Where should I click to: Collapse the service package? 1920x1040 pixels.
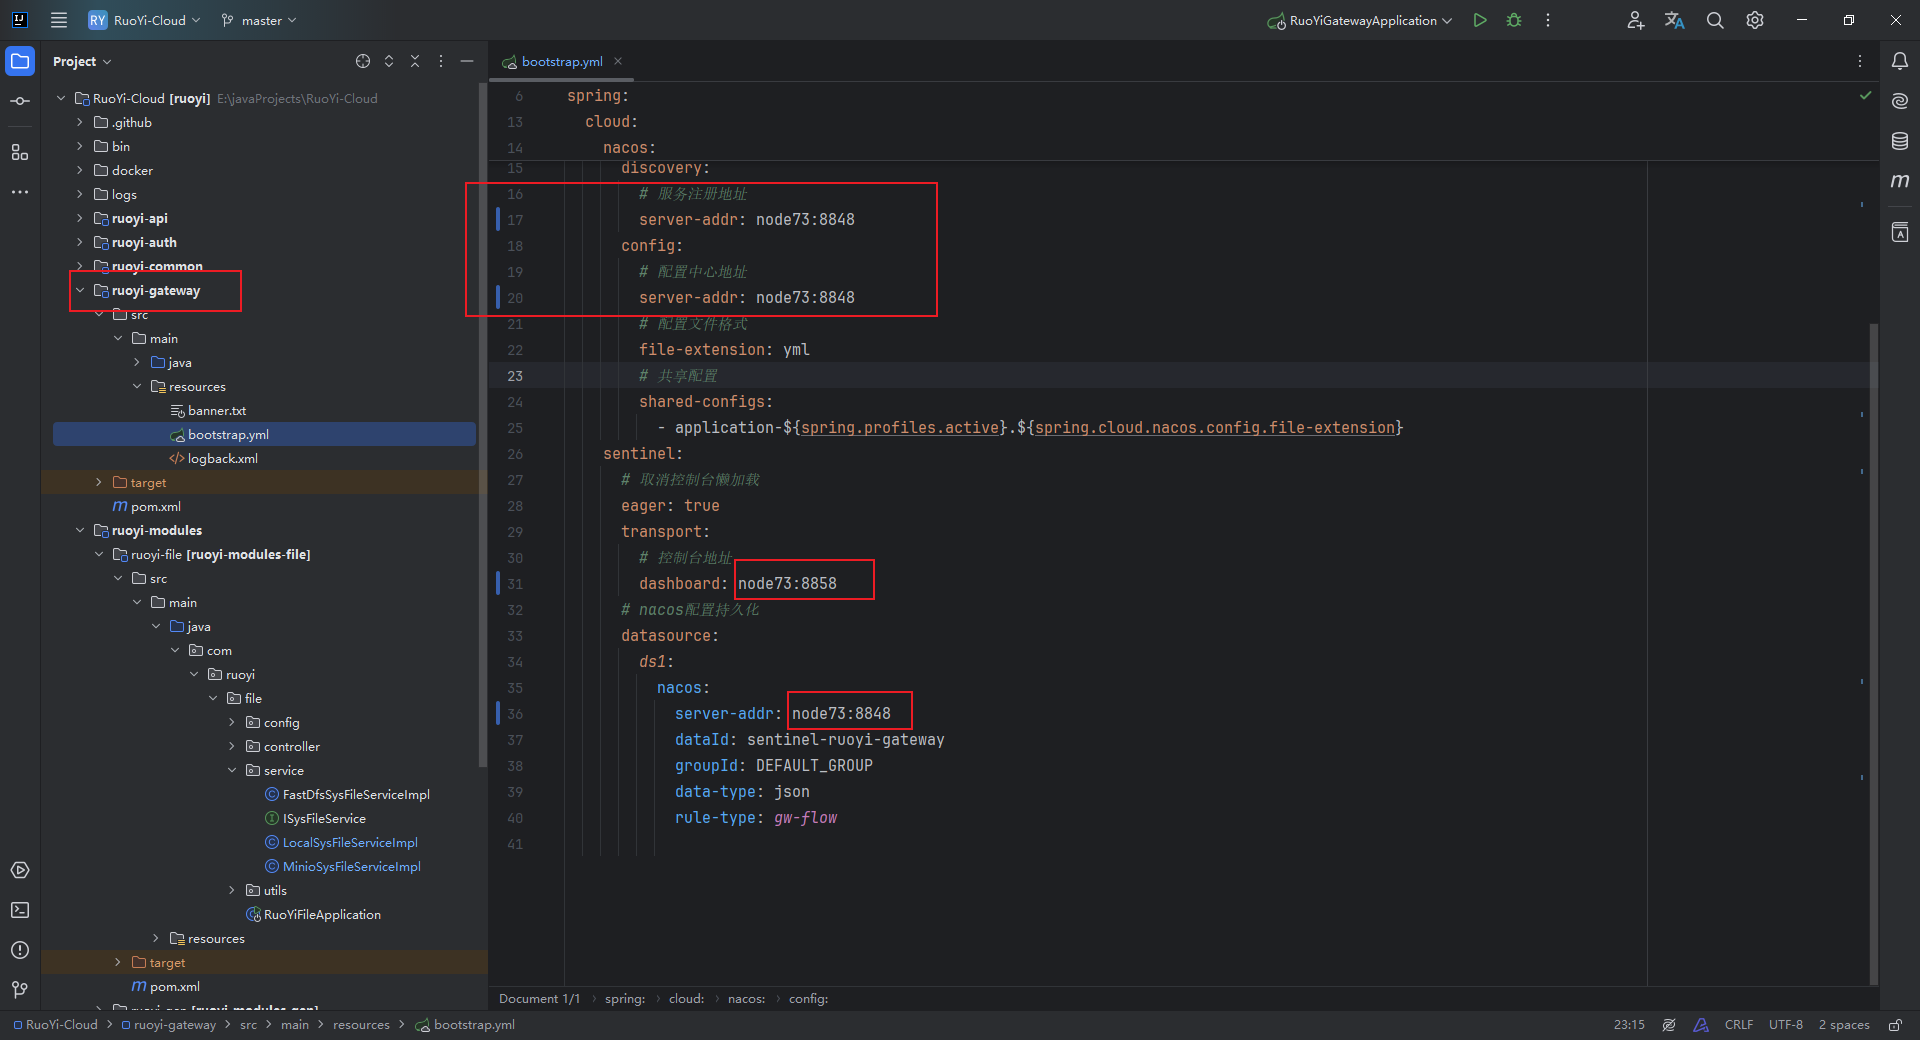coord(232,770)
